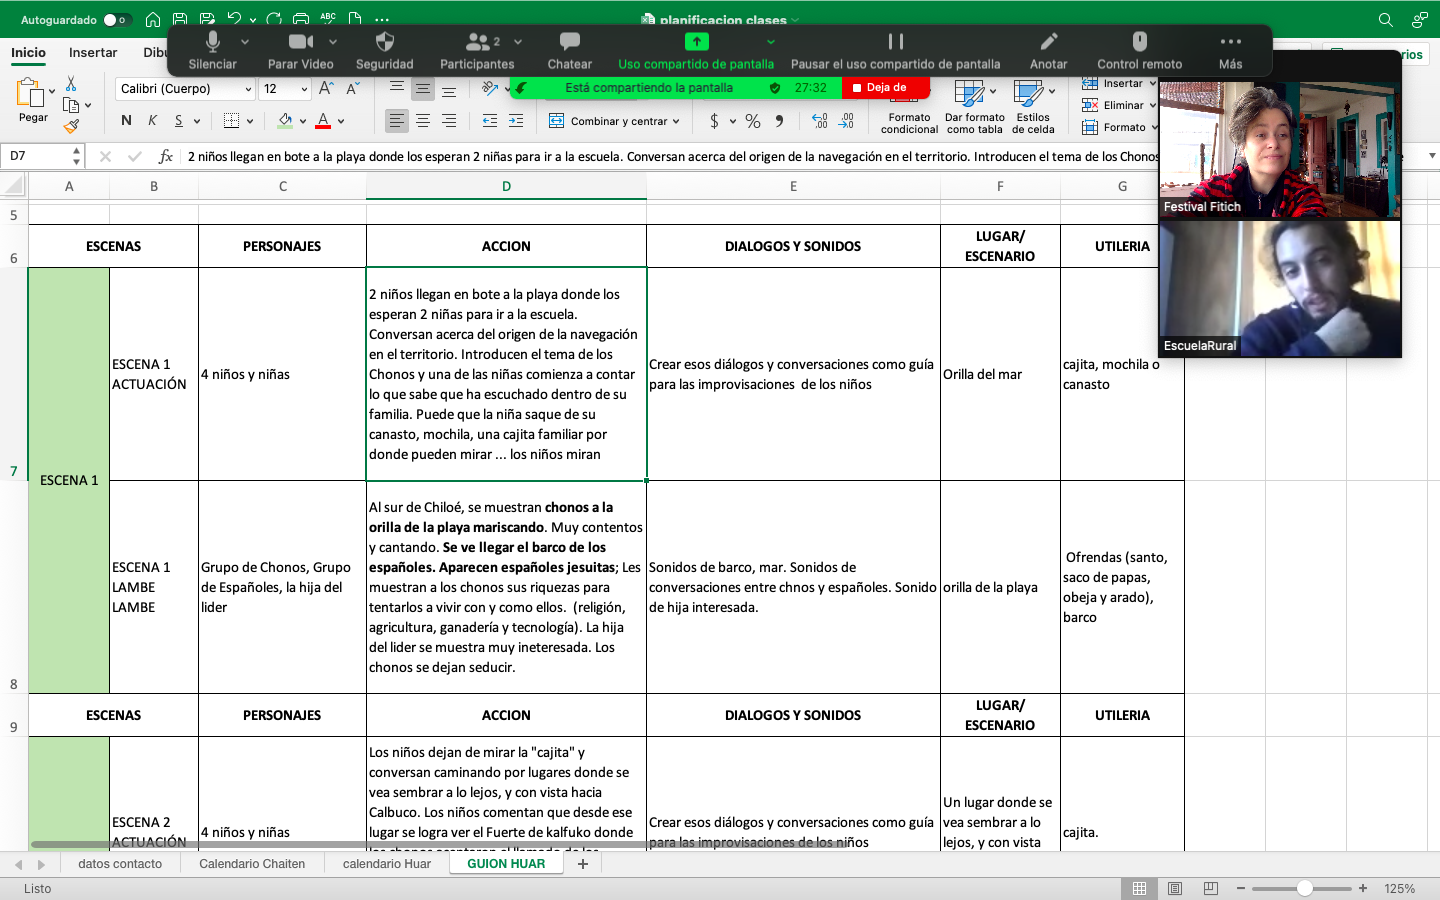
Task: Switch to the Insertar ribbon tab
Action: click(x=93, y=53)
